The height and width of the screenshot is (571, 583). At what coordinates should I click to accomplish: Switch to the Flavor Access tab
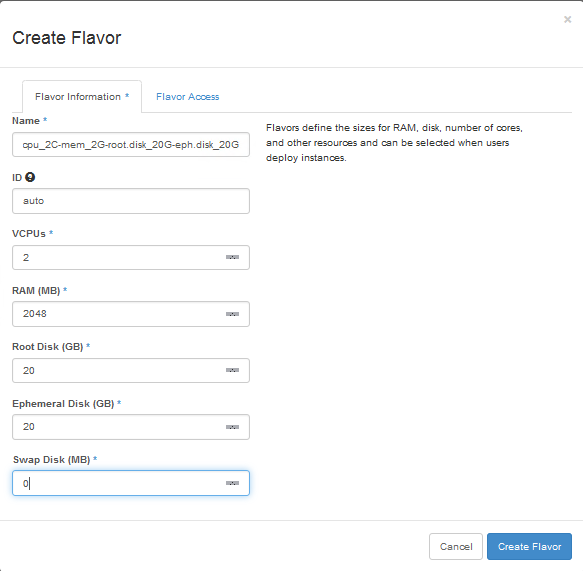pos(187,97)
